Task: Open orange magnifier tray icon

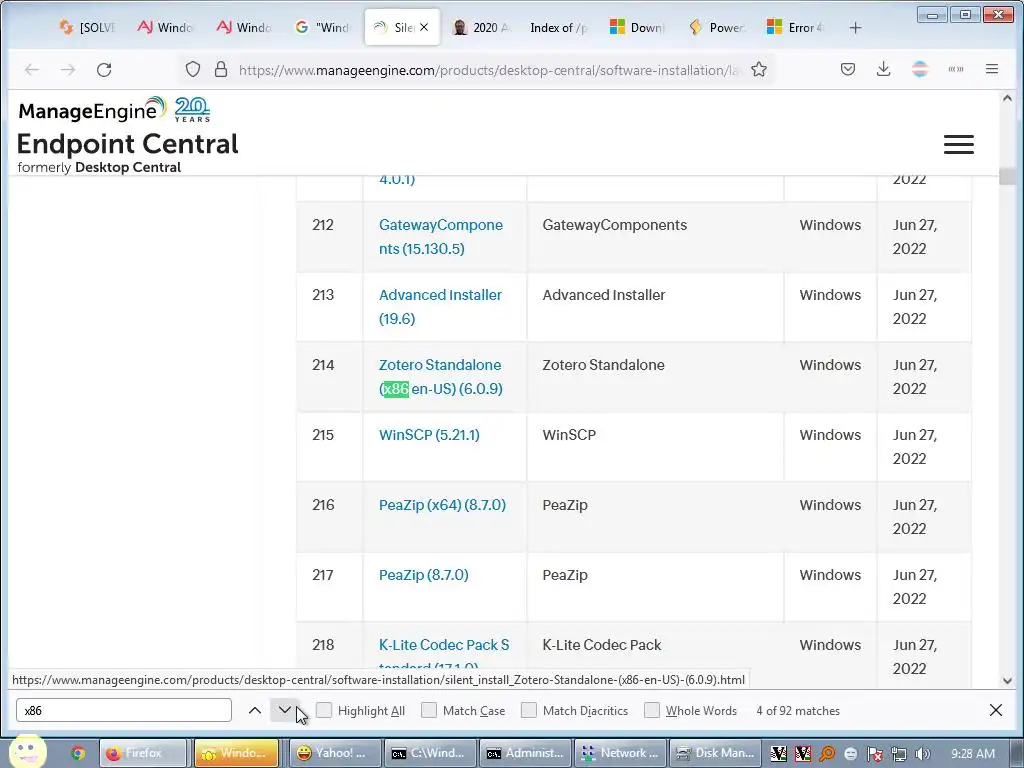Action: click(827, 754)
